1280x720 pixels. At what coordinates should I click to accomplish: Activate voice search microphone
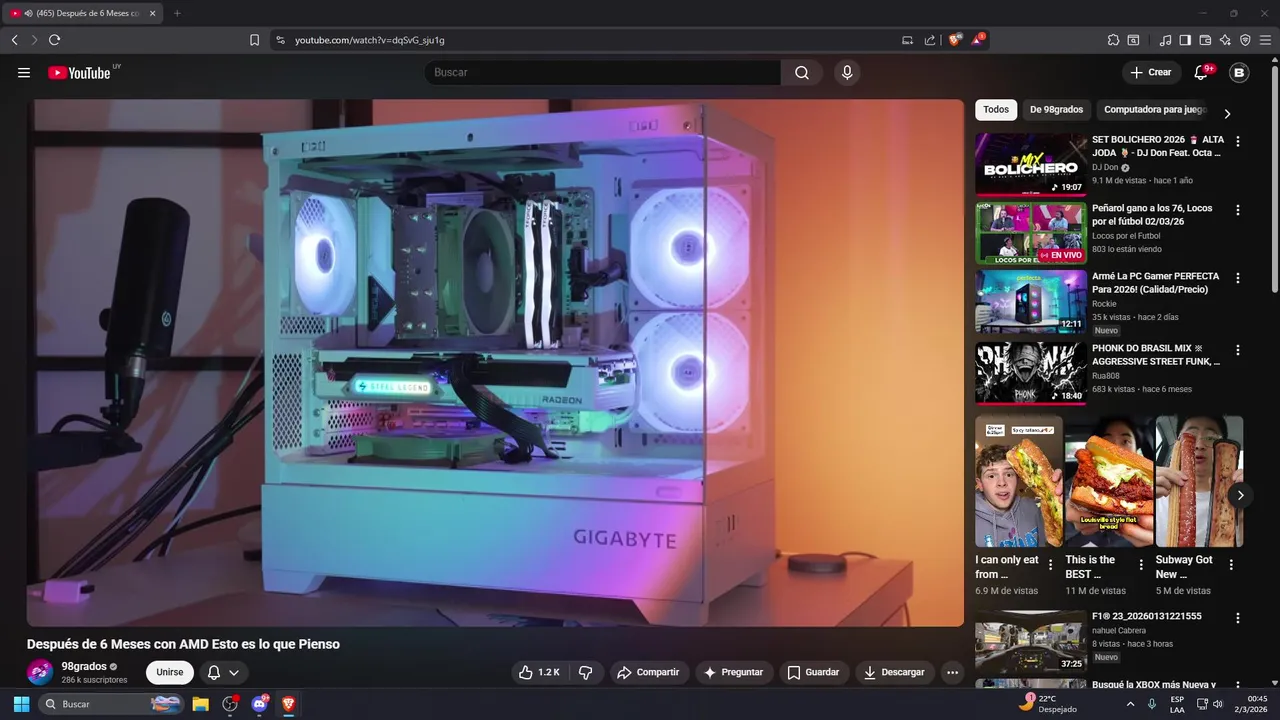coord(847,72)
